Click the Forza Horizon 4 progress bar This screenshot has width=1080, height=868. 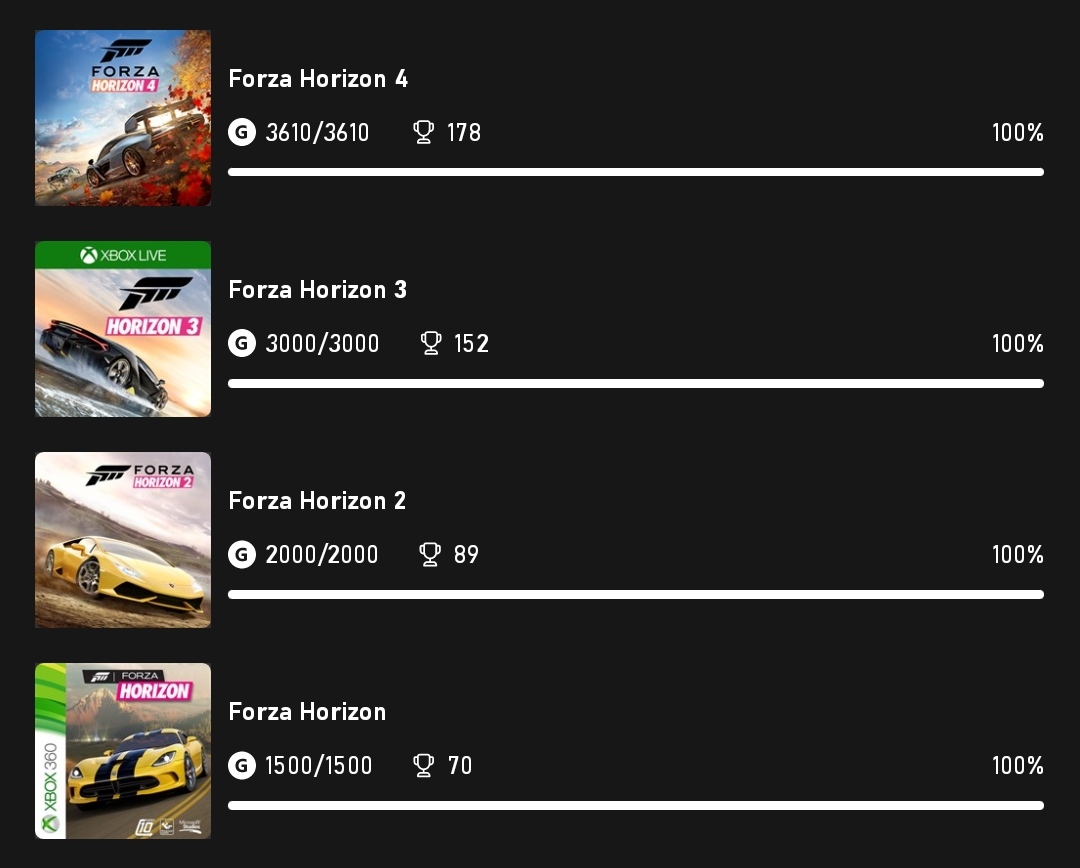click(x=637, y=172)
